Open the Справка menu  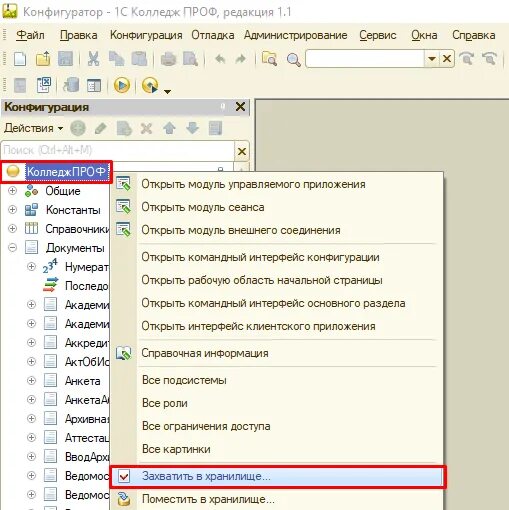[x=473, y=35]
